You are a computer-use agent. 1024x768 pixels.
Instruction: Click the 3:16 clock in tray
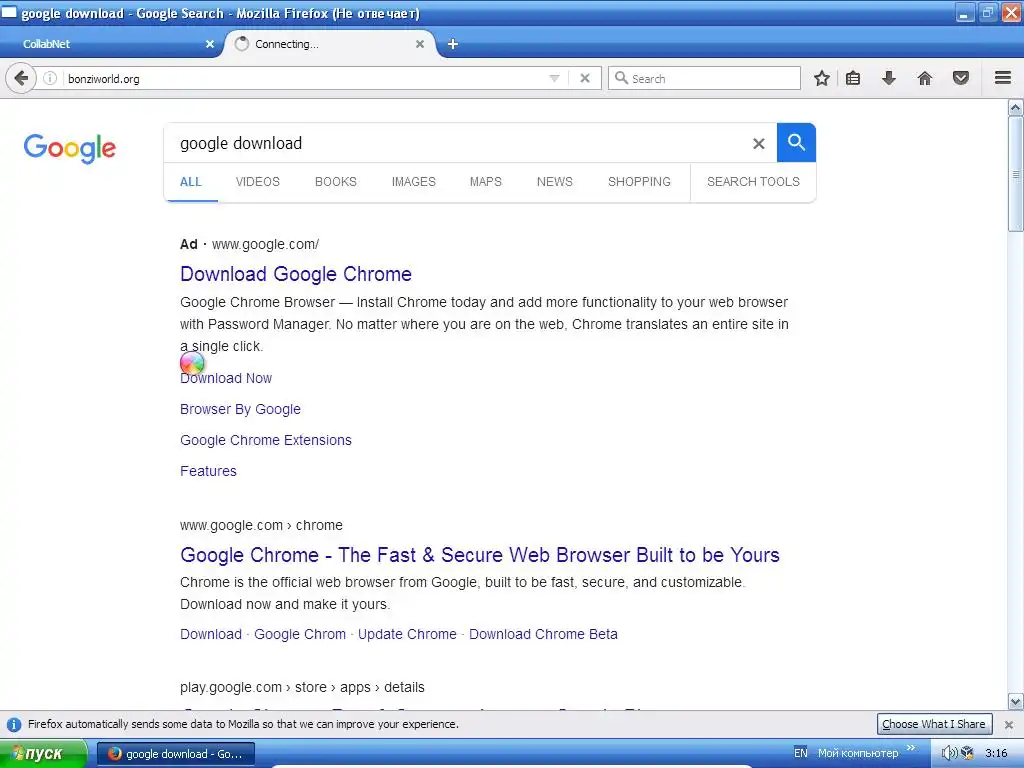click(x=996, y=753)
